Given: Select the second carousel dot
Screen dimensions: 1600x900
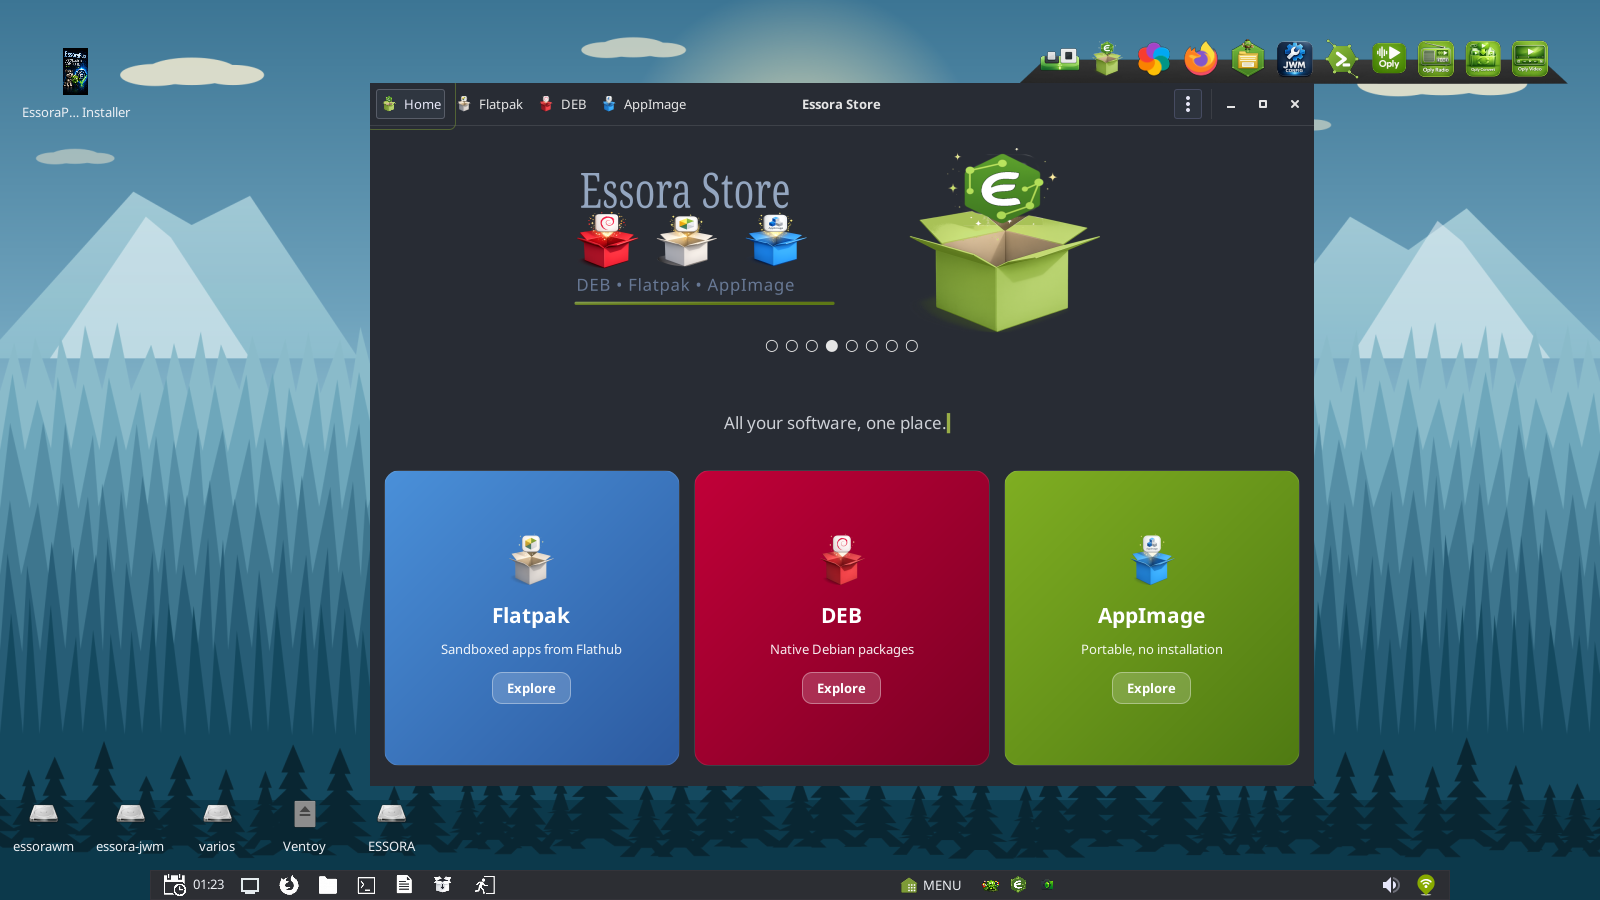Looking at the screenshot, I should pos(791,346).
